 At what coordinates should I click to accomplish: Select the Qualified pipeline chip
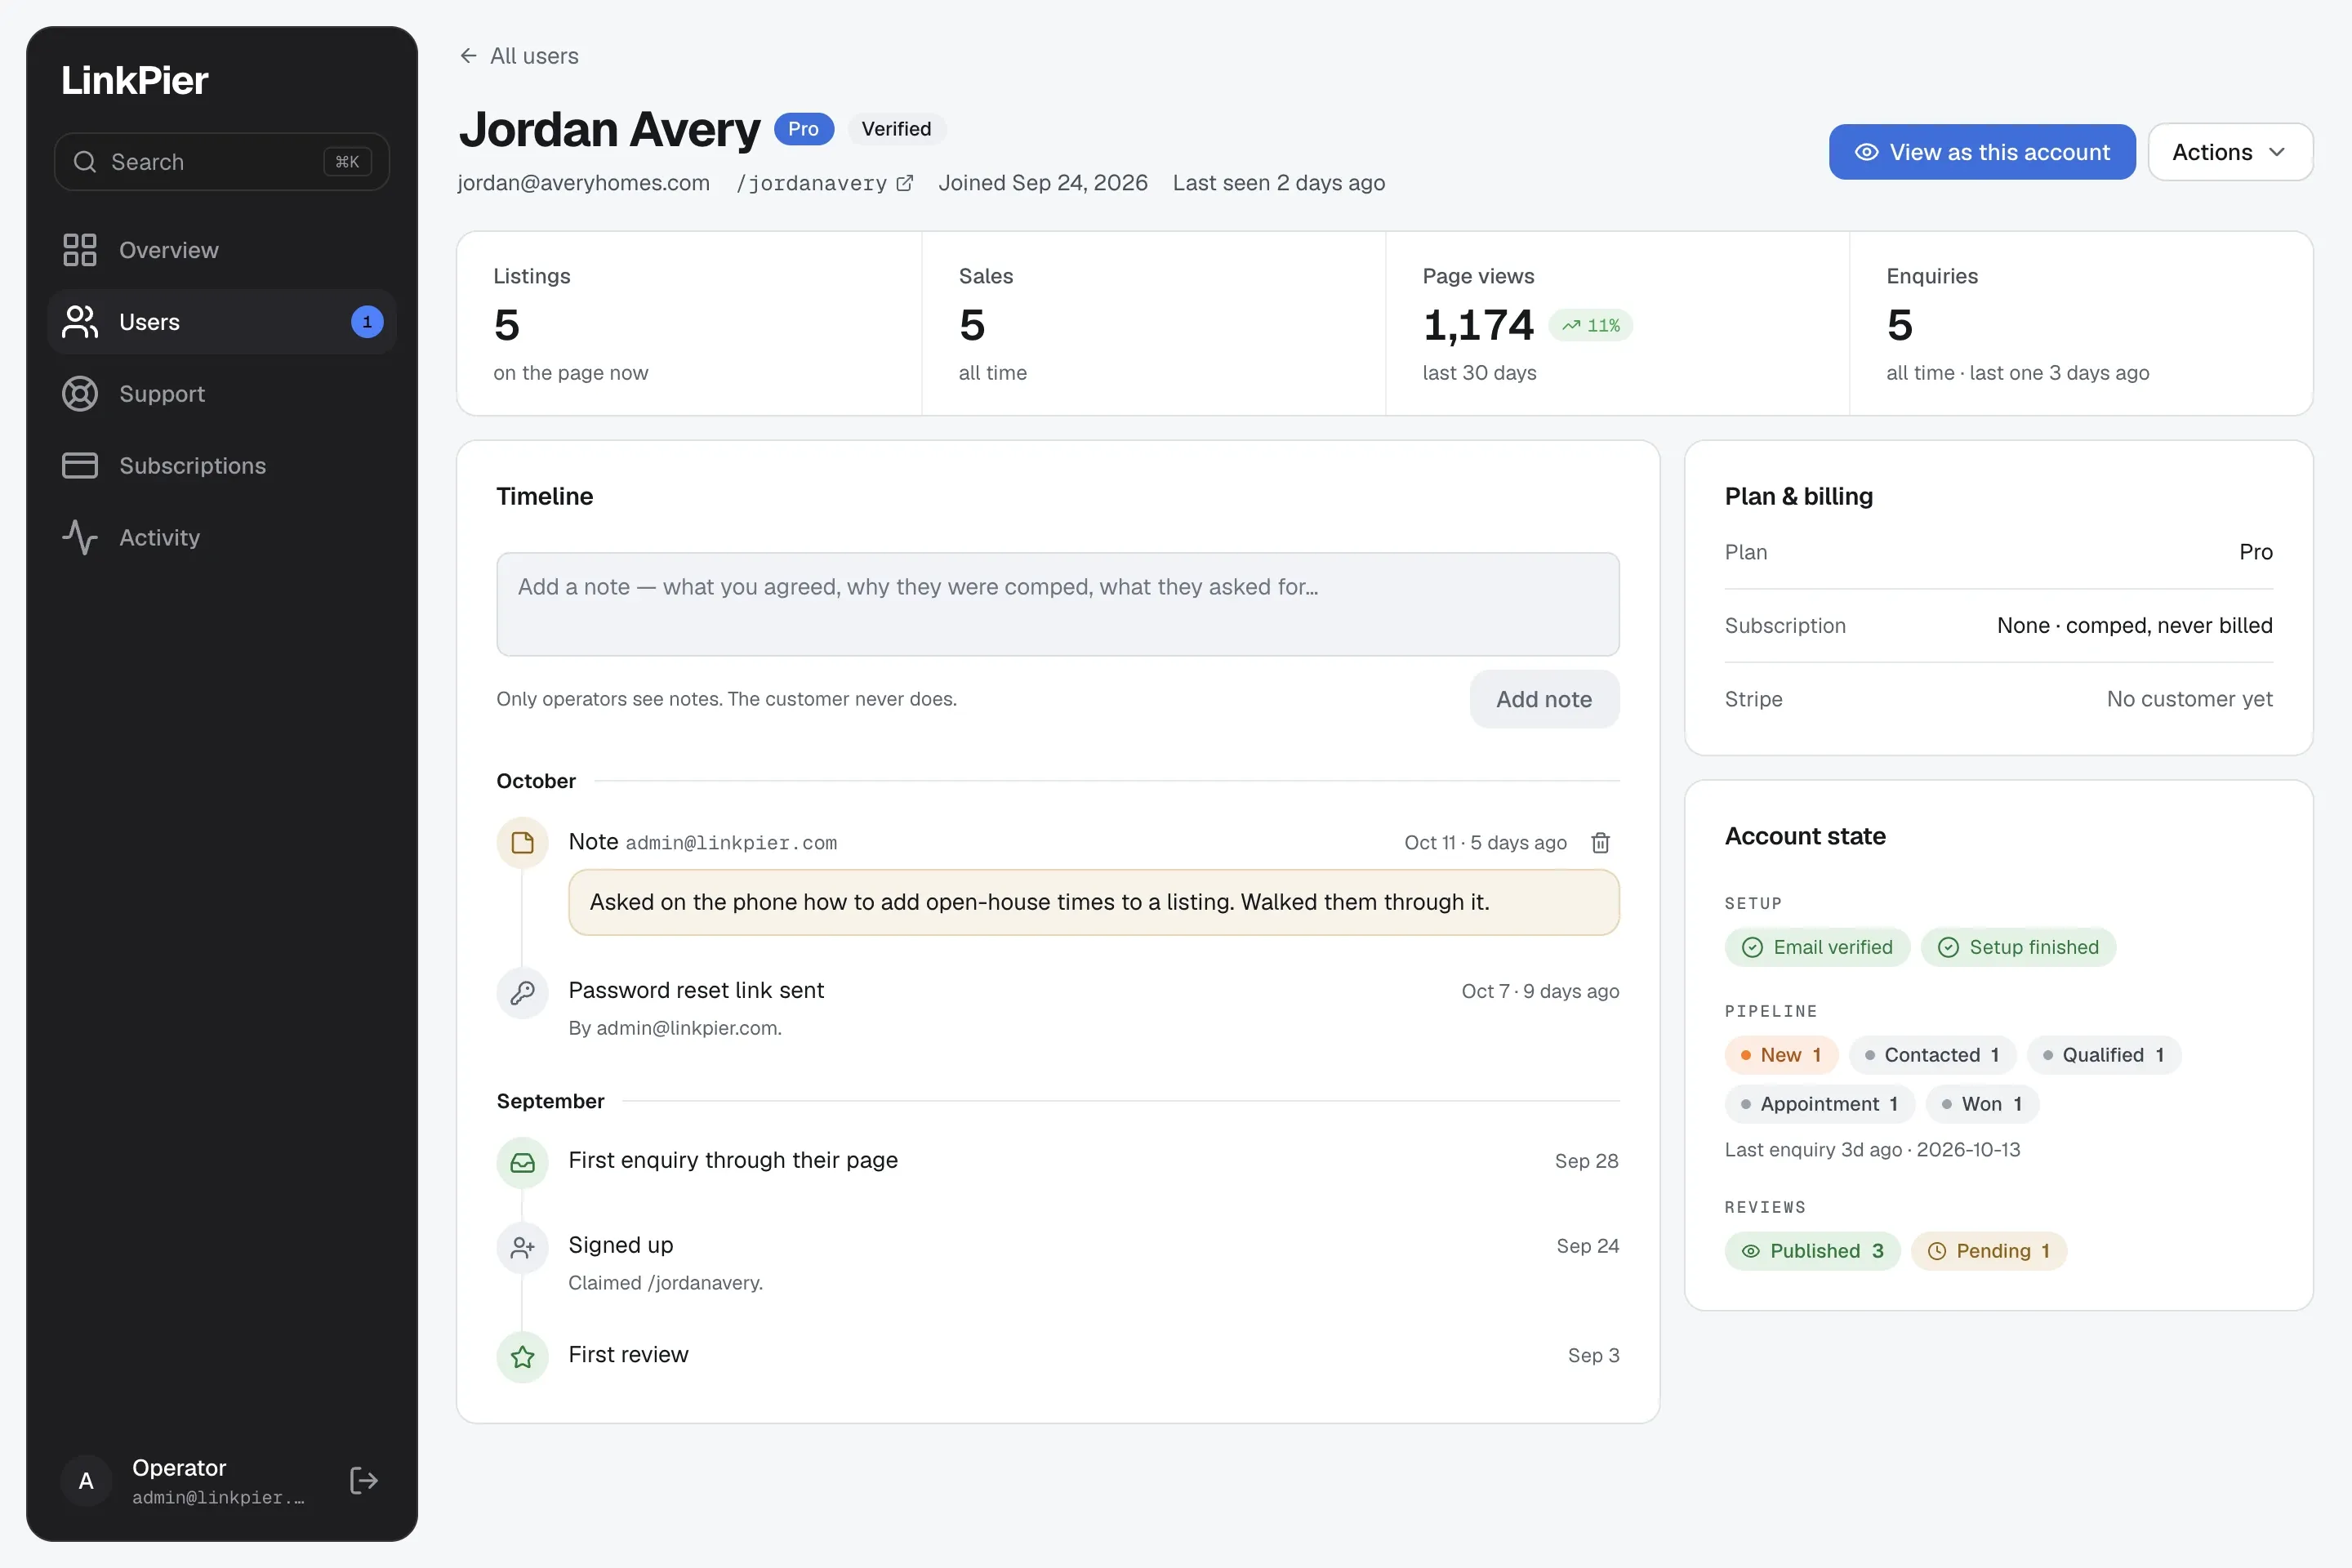[x=2104, y=1055]
